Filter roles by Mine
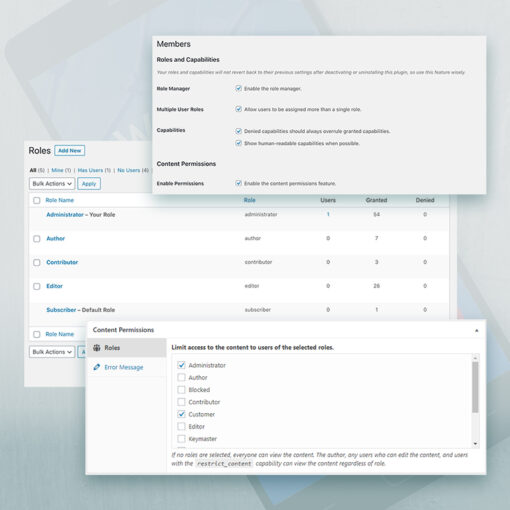Image resolution: width=510 pixels, height=510 pixels. (57, 170)
